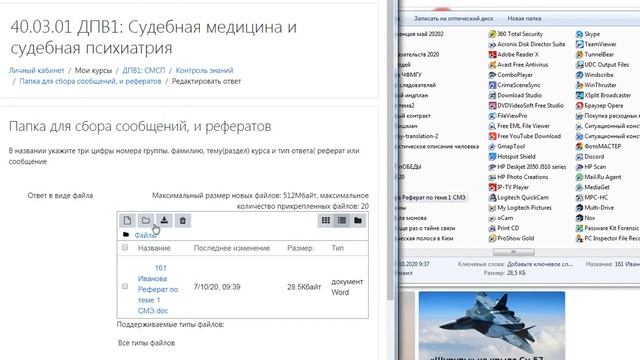The width and height of the screenshot is (640, 360).
Task: Open Контроль знаний breadcrumb link
Action: (x=204, y=70)
